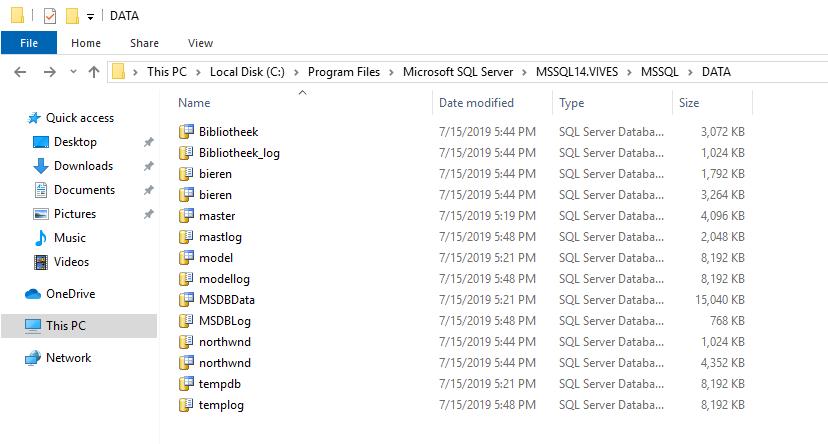Viewport: 828px width, 444px height.
Task: Go back with the Back arrow
Action: tap(20, 72)
